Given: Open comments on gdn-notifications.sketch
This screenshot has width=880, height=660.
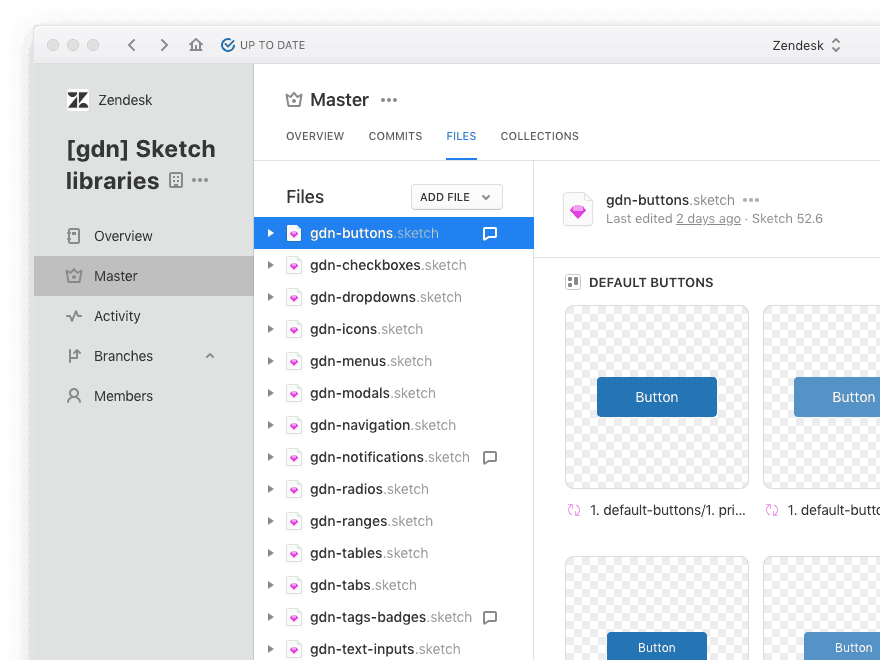Looking at the screenshot, I should pyautogui.click(x=489, y=456).
